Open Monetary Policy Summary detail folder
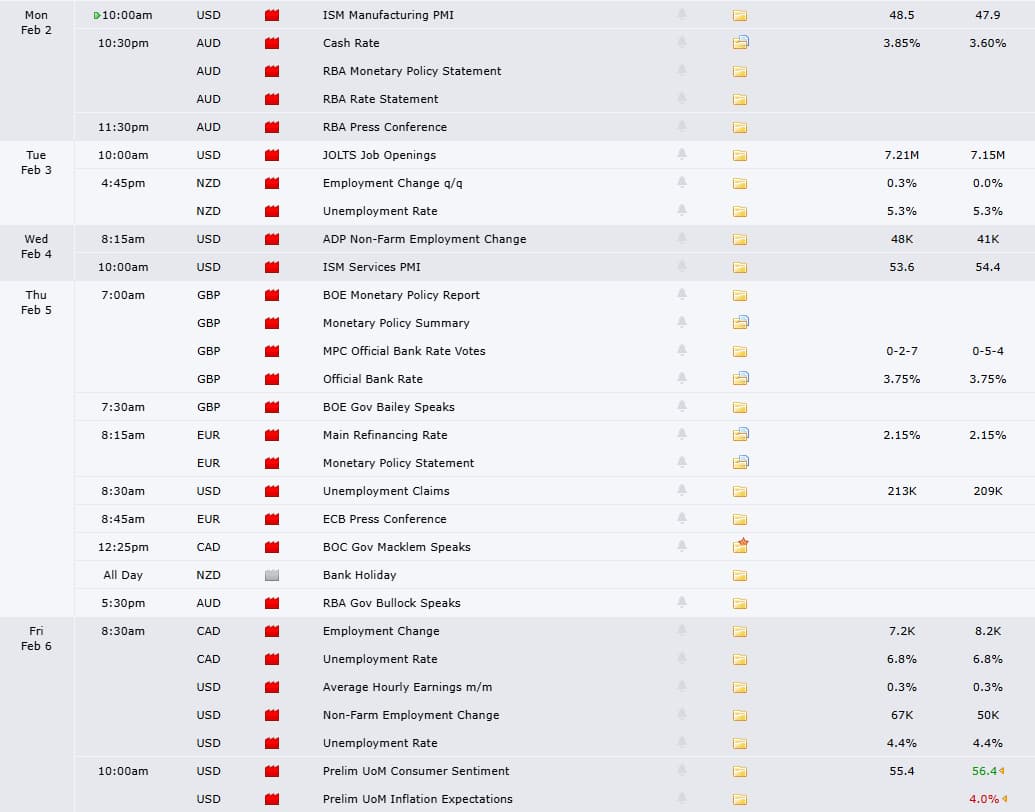The image size is (1035, 812). (740, 323)
